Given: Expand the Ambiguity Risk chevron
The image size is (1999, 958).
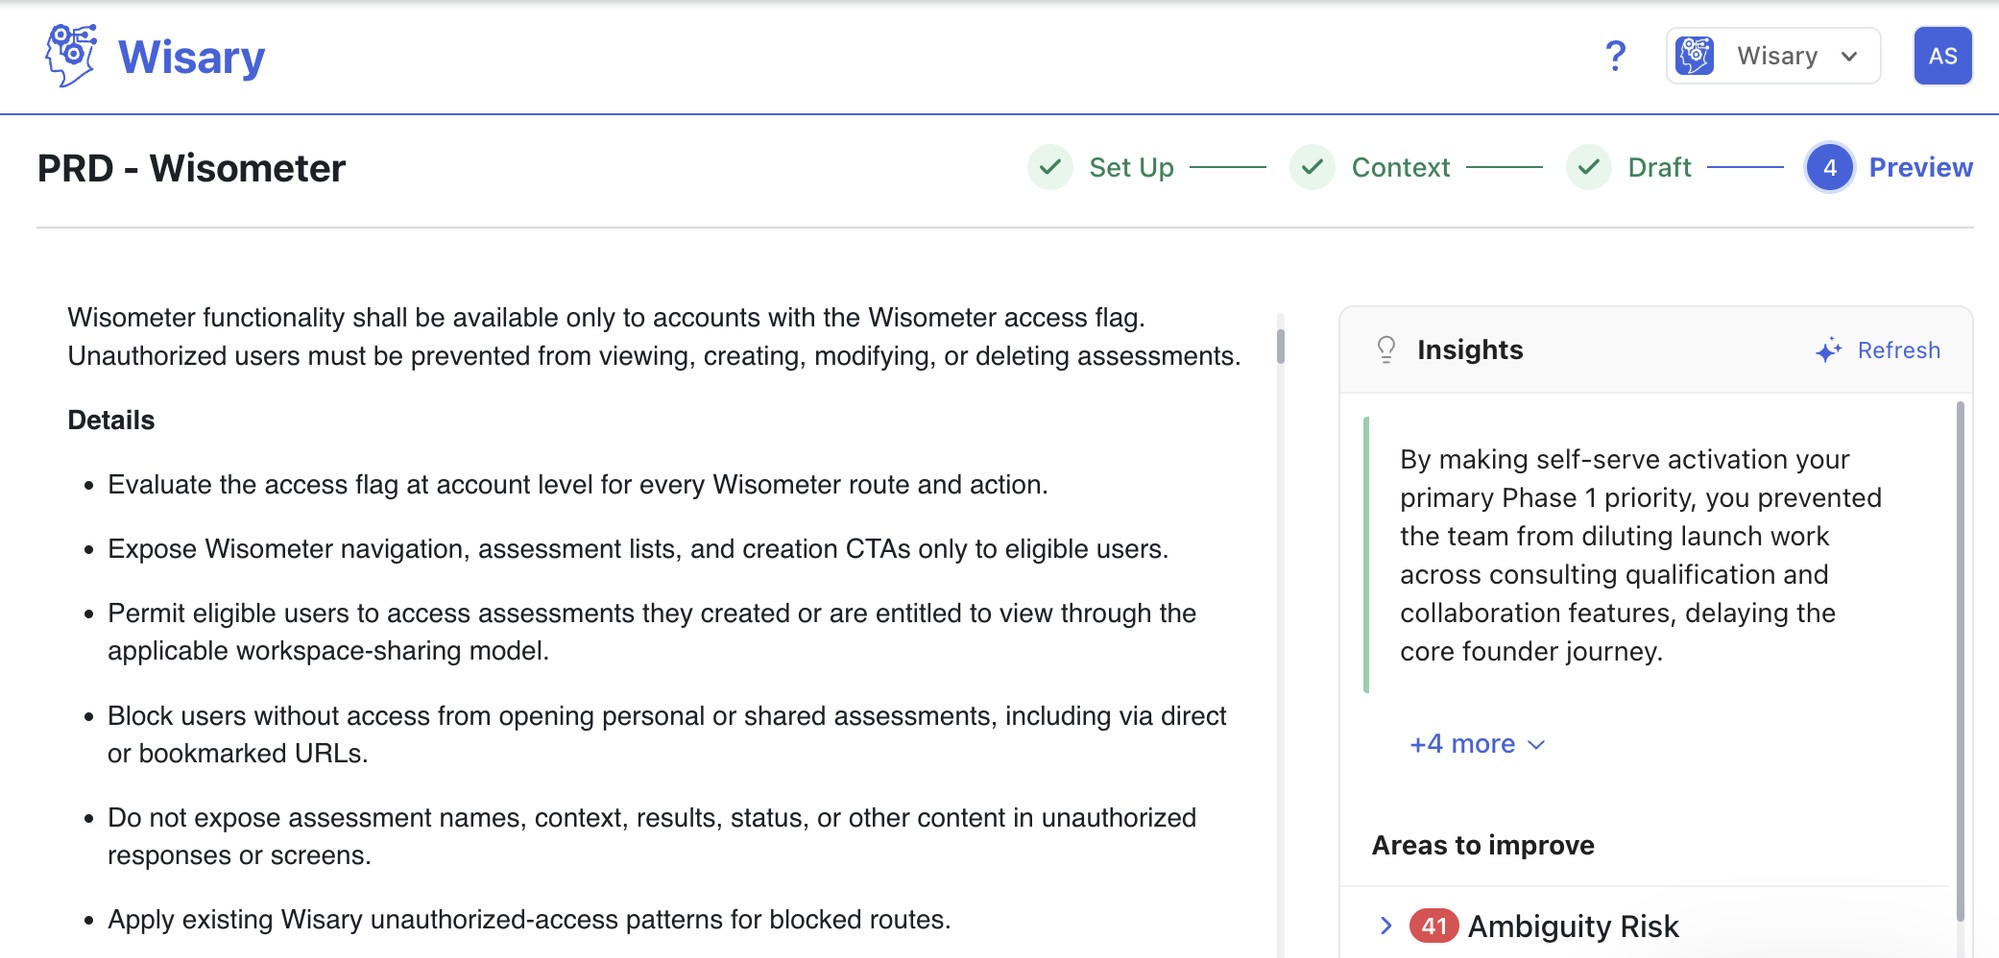Looking at the screenshot, I should coord(1385,926).
